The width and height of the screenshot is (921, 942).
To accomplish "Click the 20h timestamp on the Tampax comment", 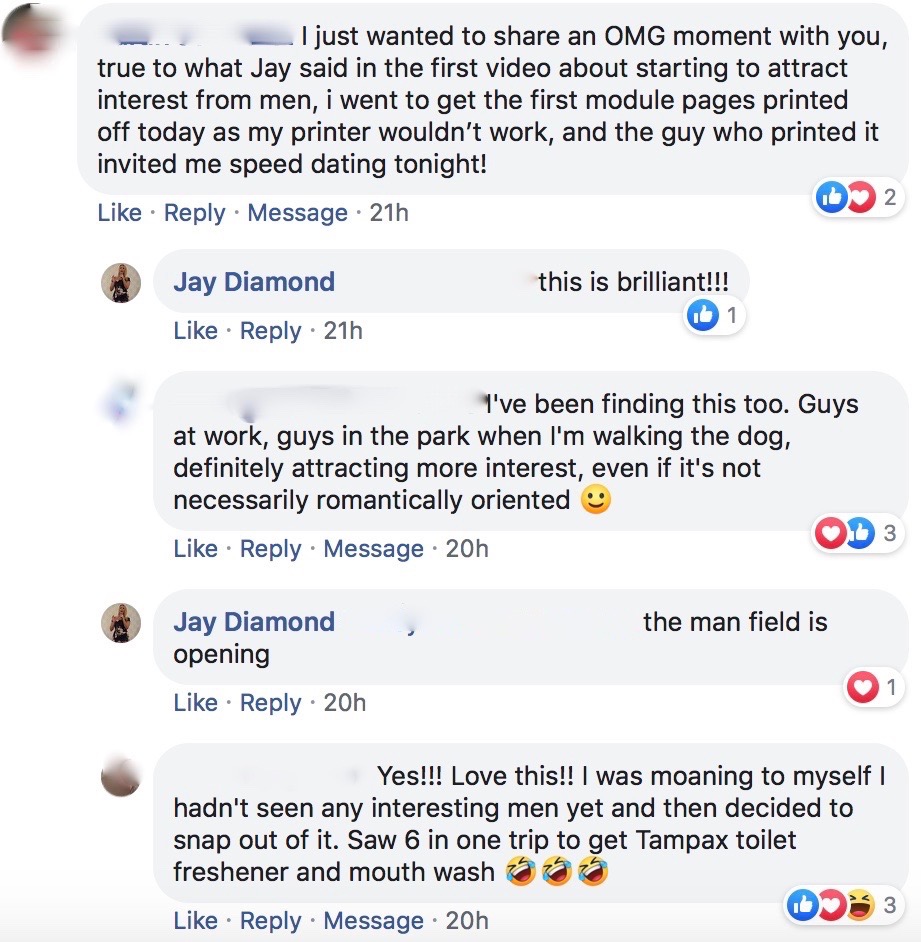I will [x=467, y=920].
